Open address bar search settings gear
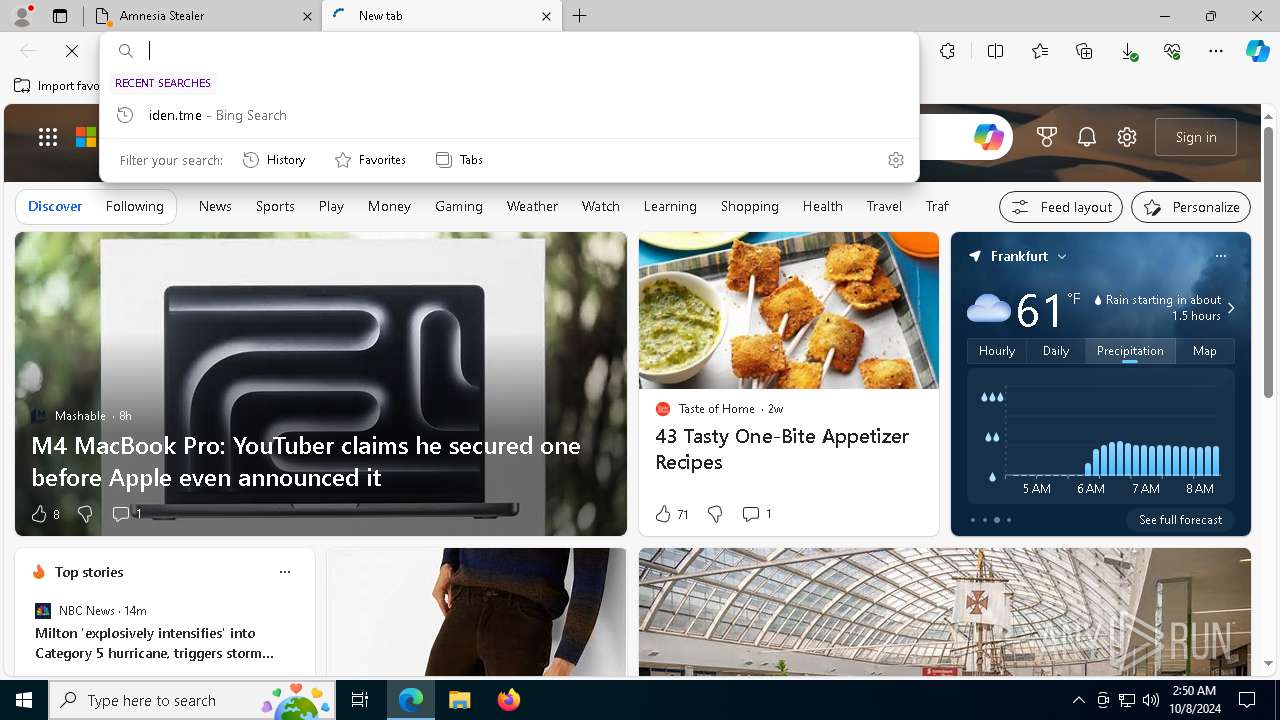Viewport: 1280px width, 720px height. [896, 160]
